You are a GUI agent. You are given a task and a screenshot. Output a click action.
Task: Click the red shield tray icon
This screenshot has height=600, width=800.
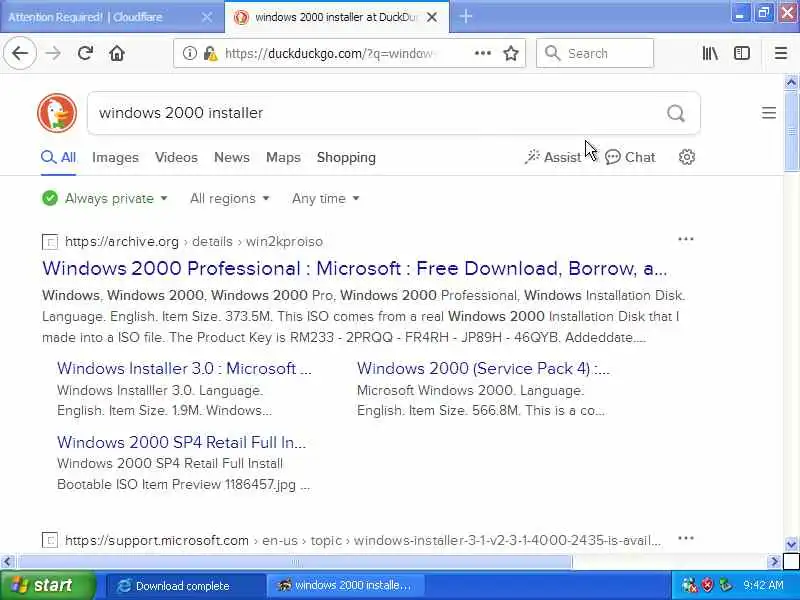pyautogui.click(x=707, y=585)
